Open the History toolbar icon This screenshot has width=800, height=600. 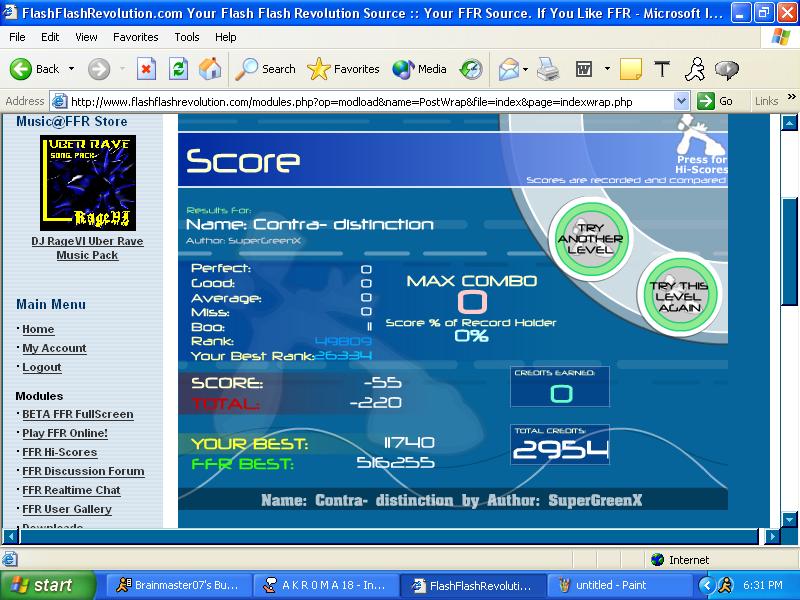pyautogui.click(x=470, y=69)
